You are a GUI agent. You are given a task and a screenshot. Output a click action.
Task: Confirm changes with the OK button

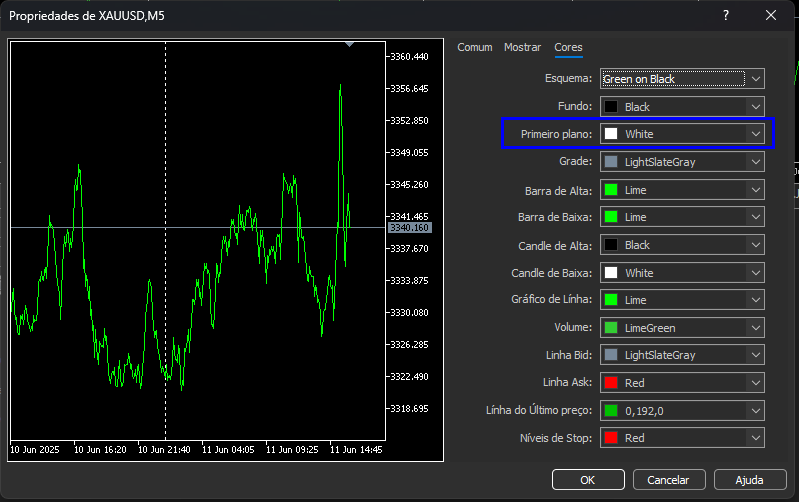pos(588,480)
